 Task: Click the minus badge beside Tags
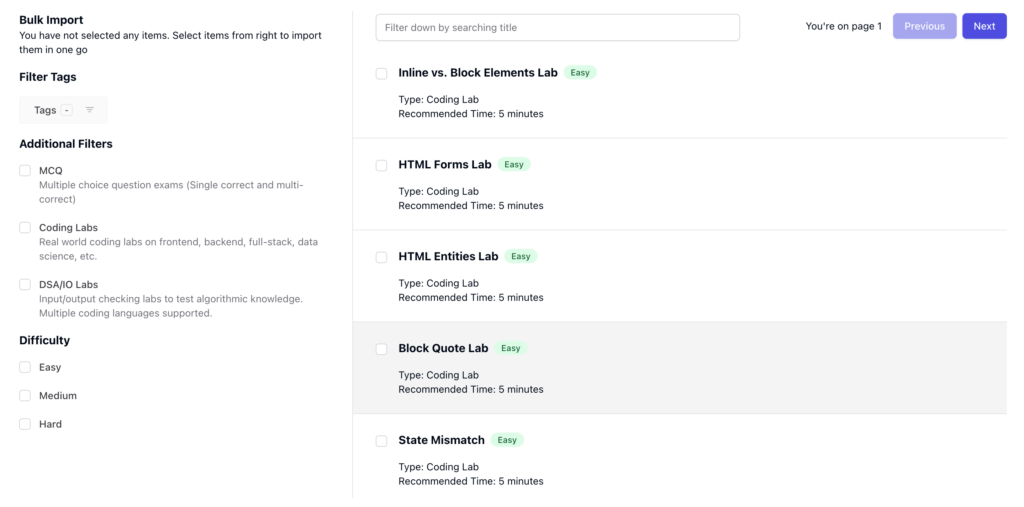click(x=67, y=110)
